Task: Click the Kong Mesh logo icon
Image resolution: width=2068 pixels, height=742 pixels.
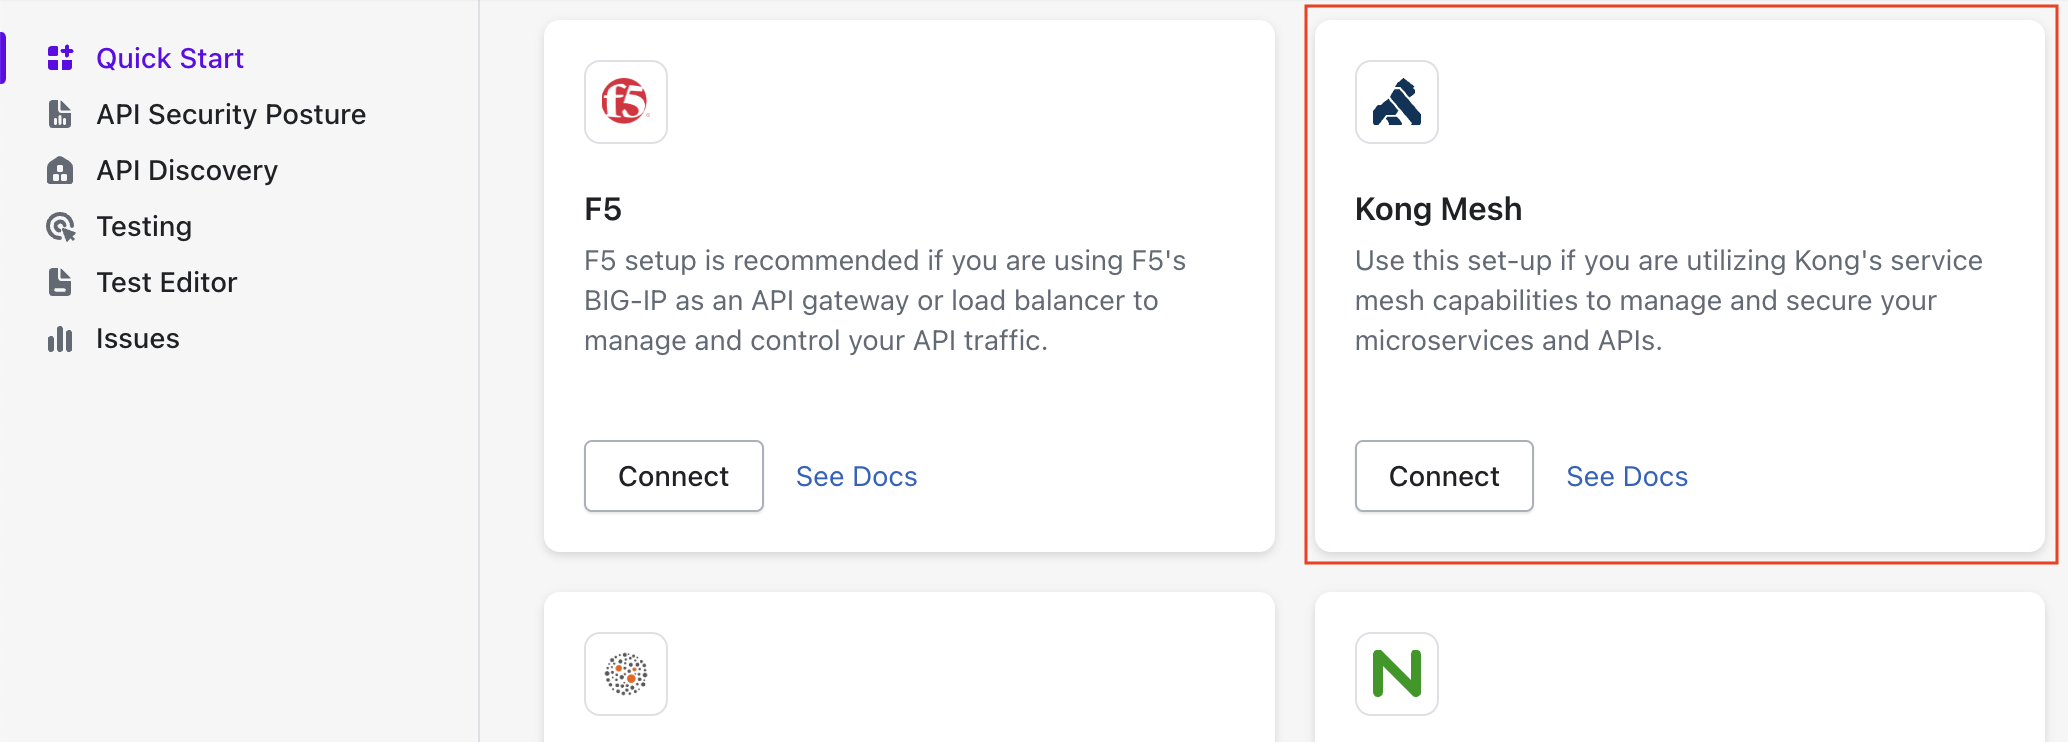Action: tap(1396, 102)
